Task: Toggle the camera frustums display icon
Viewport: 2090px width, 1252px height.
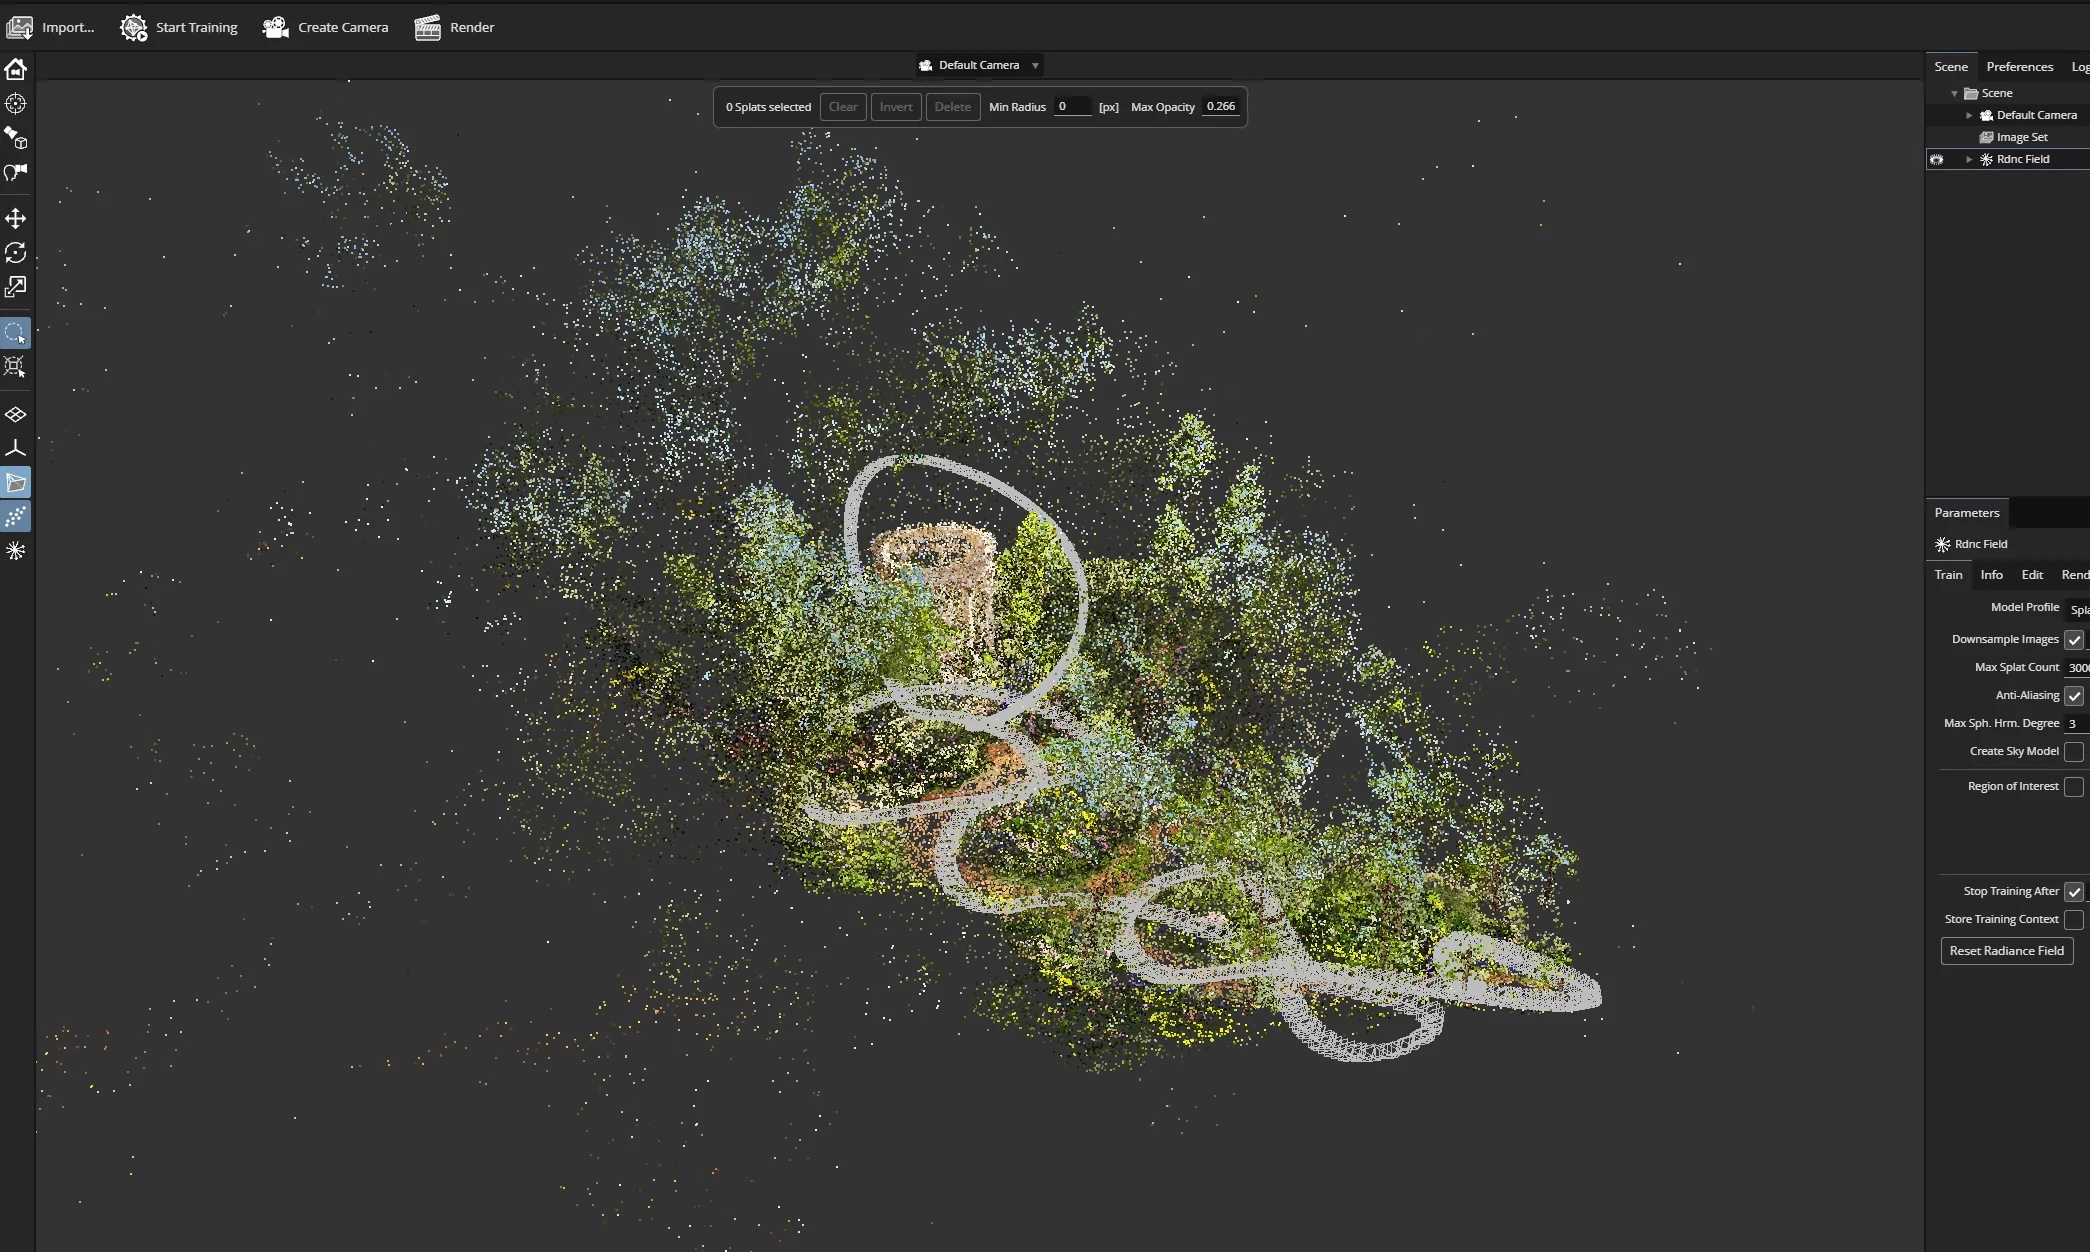Action: [15, 483]
